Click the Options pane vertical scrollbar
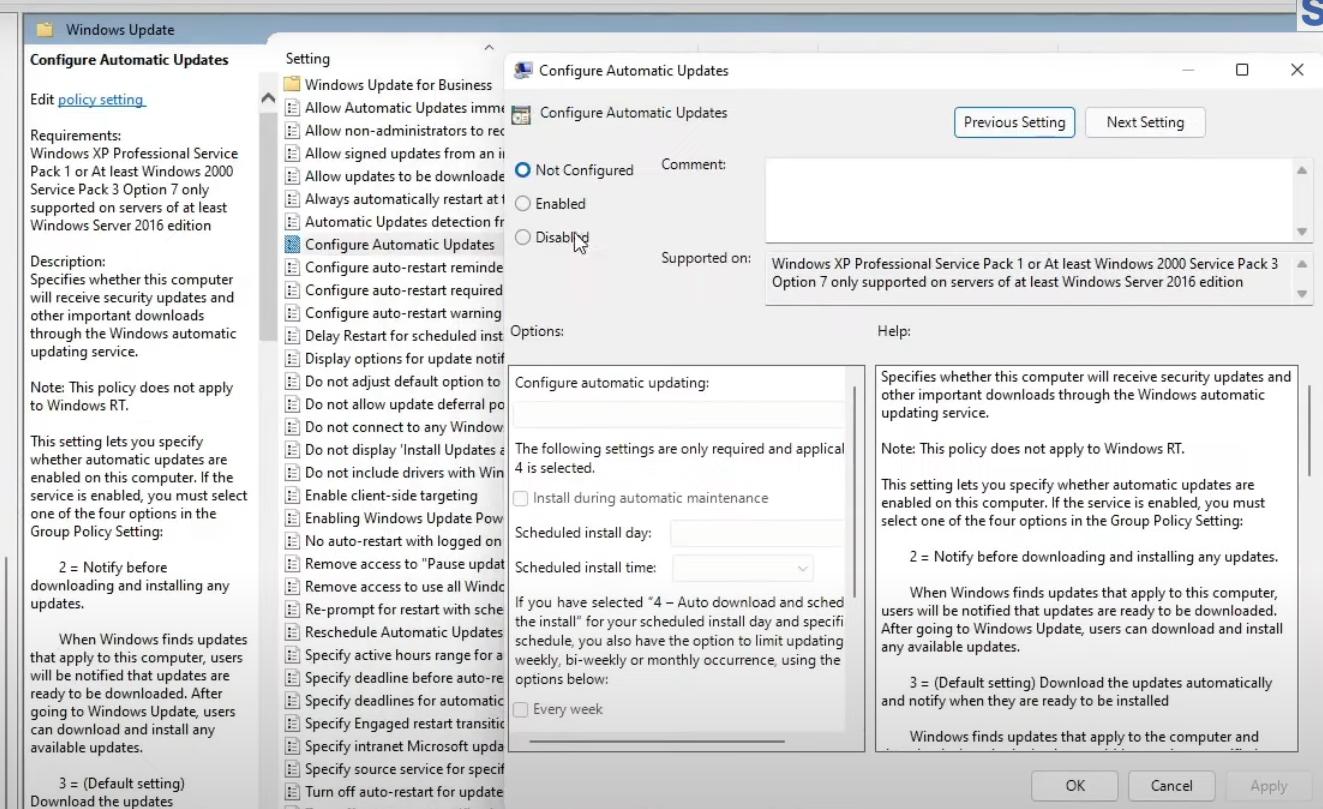Viewport: 1323px width, 809px height. pos(855,491)
